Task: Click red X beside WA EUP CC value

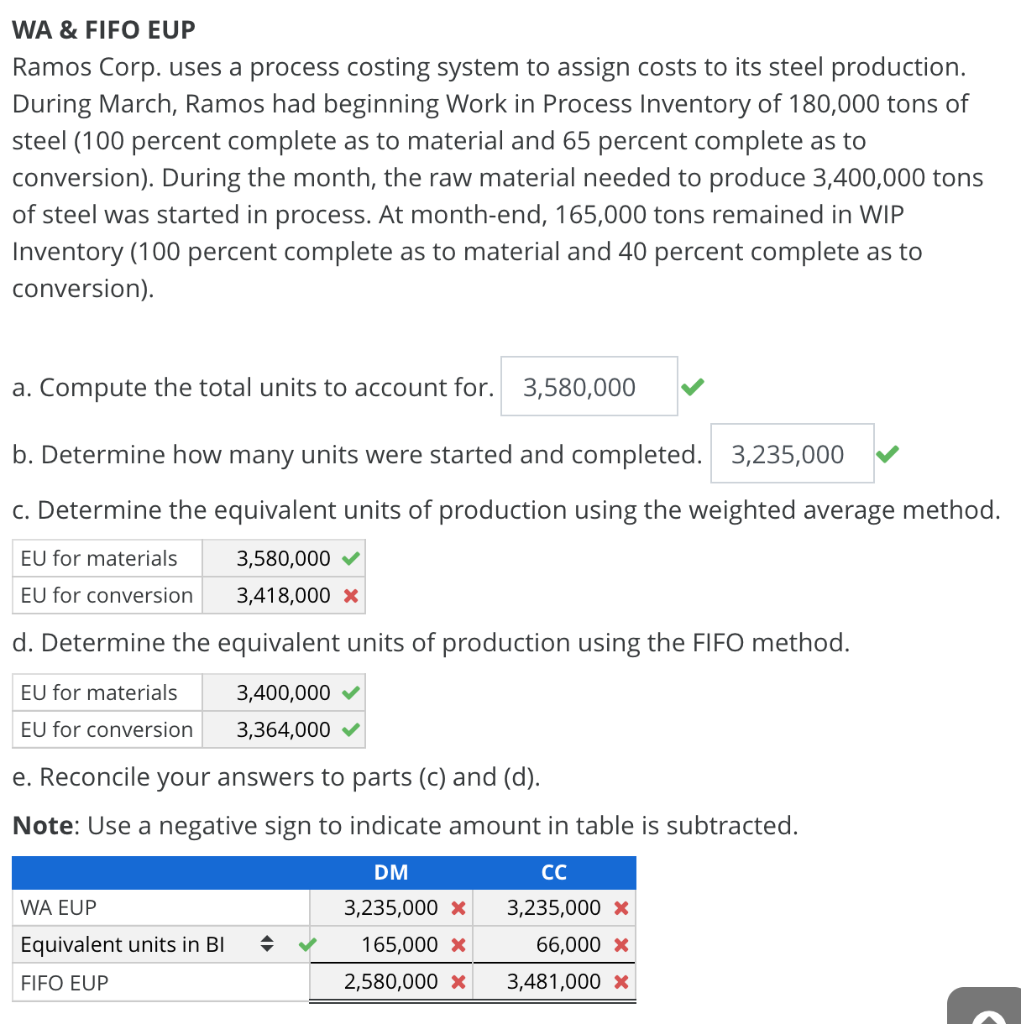Action: tap(623, 908)
